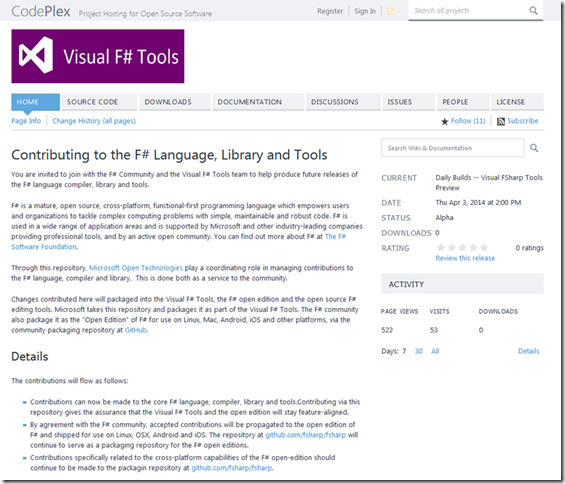Screen dimensions: 565x484
Task: Open github.com/fsharp/fsharp link in second bullet
Action: pos(306,435)
